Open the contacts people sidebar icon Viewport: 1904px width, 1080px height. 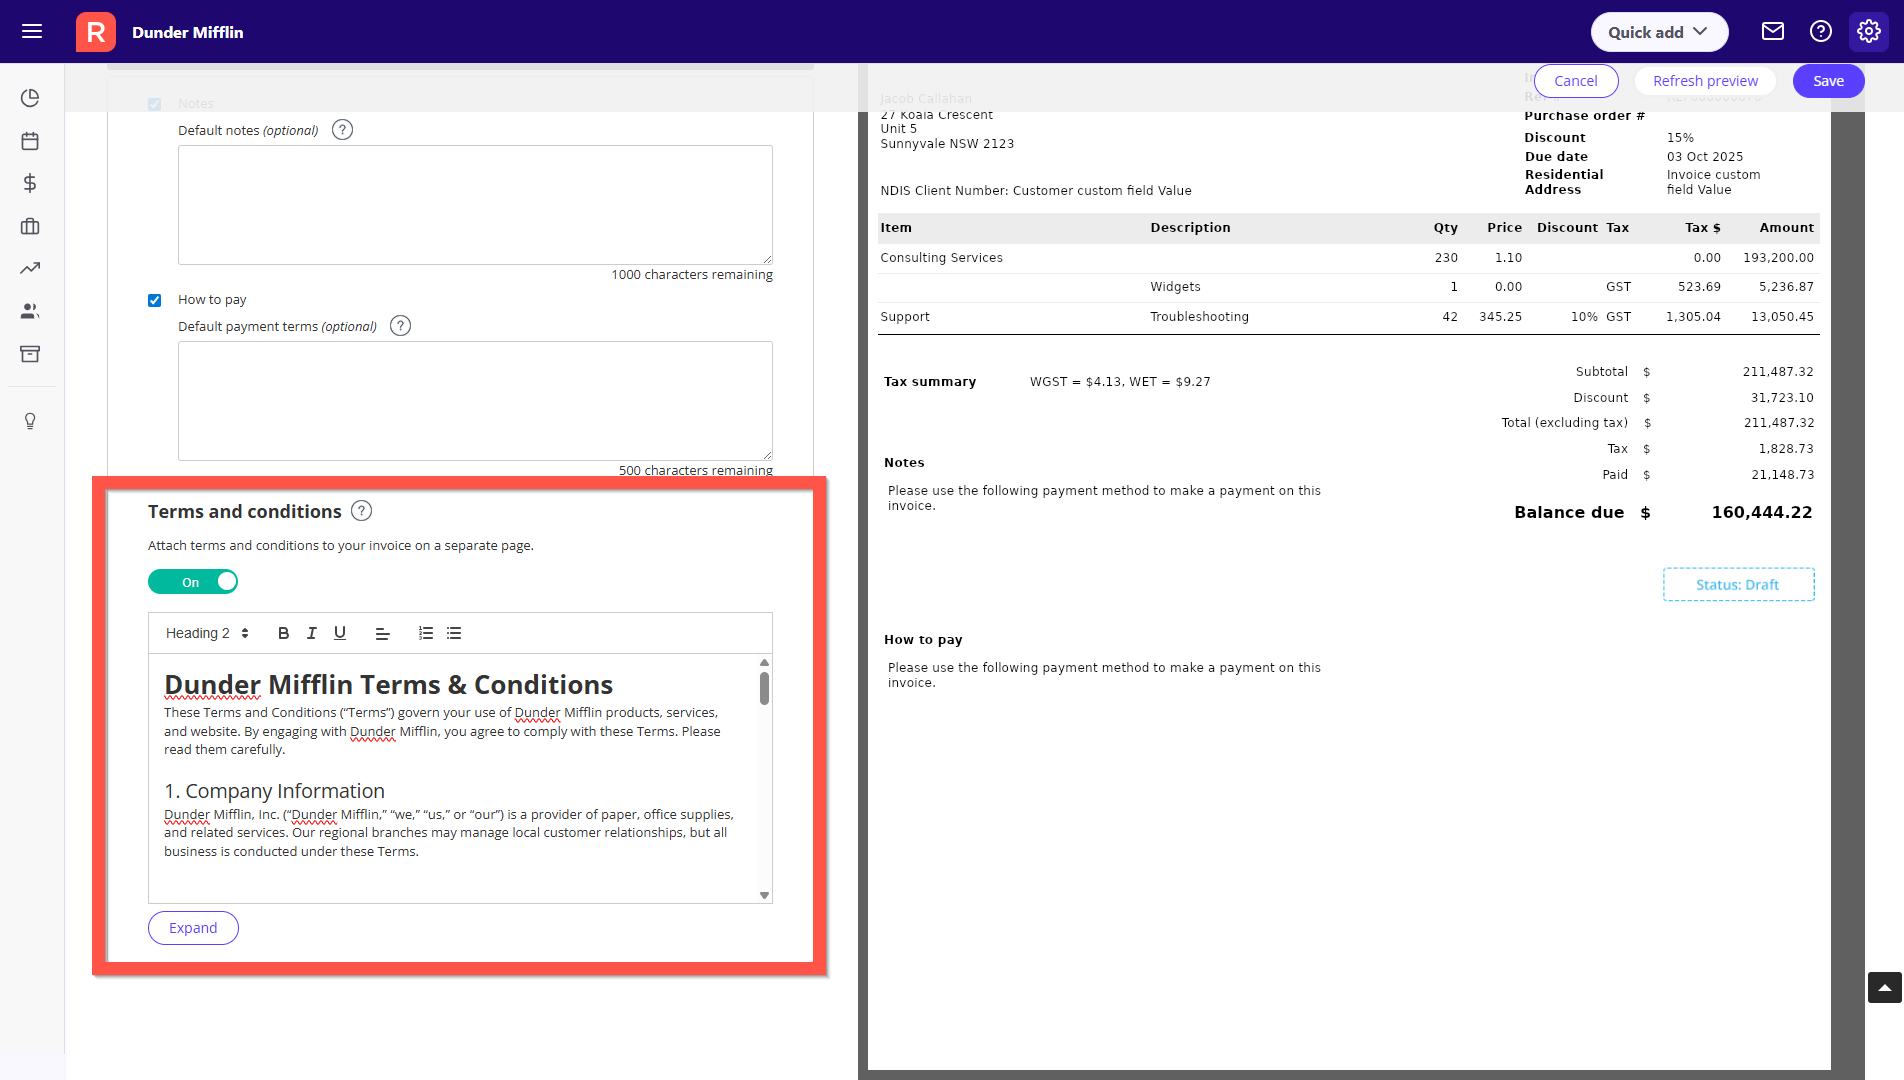pos(30,311)
